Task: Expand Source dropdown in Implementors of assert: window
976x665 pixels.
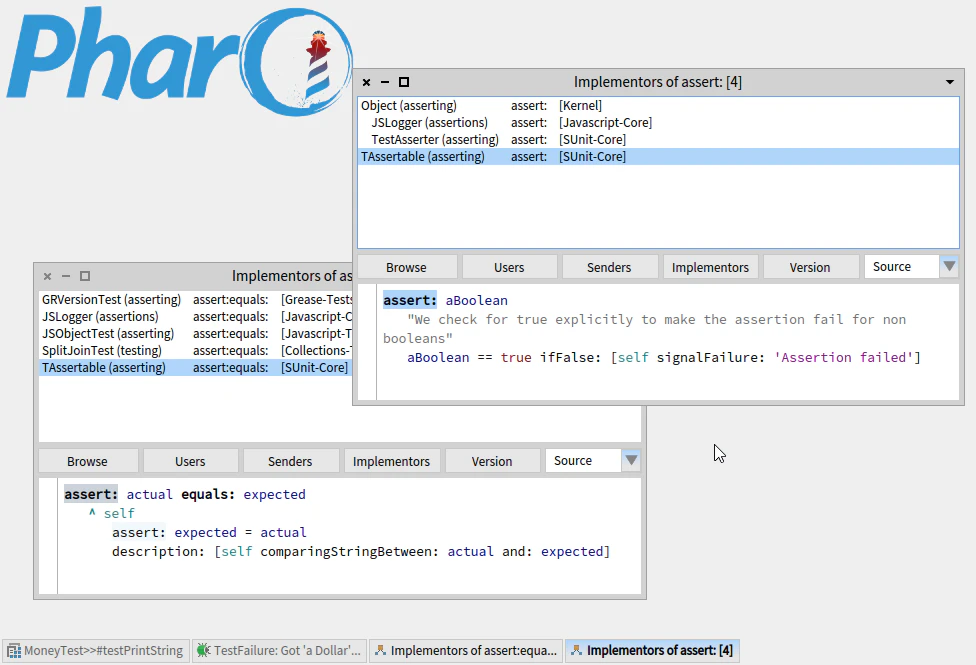Action: click(x=949, y=266)
